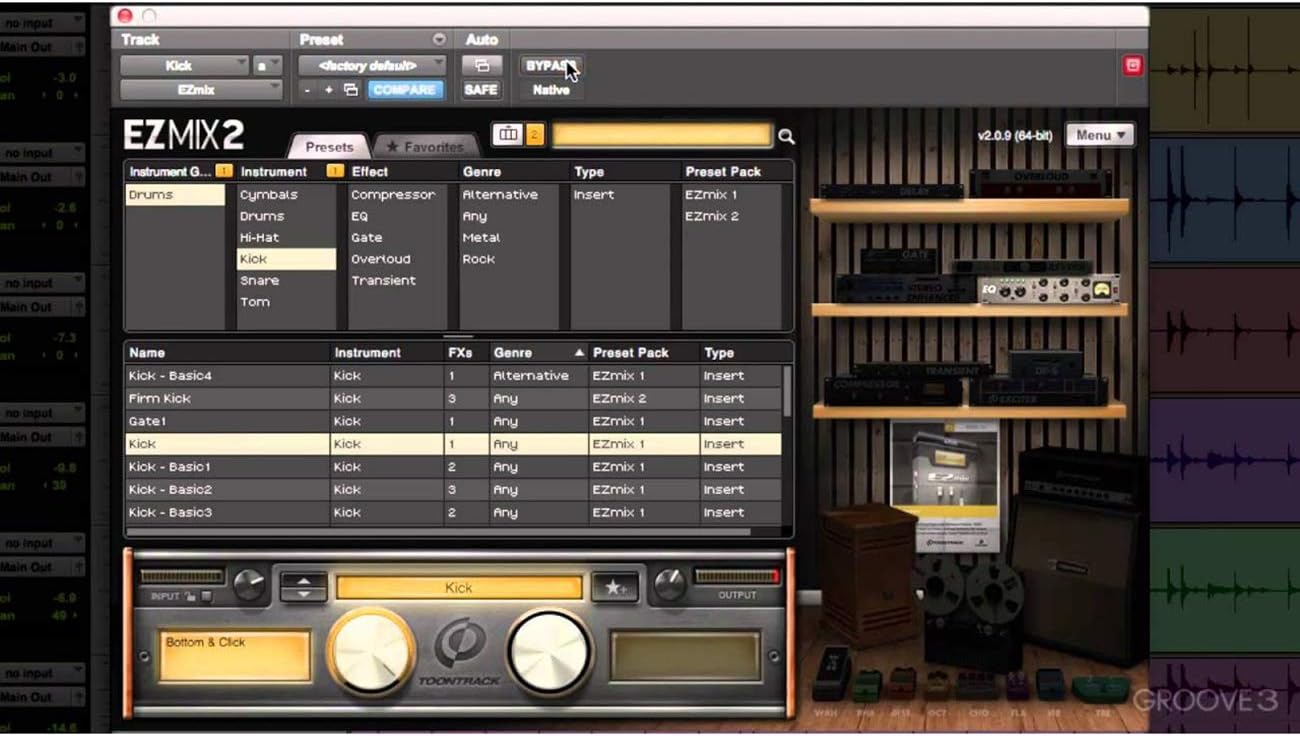Open the Kick track selector dropdown
This screenshot has height=736, width=1300.
coord(184,66)
